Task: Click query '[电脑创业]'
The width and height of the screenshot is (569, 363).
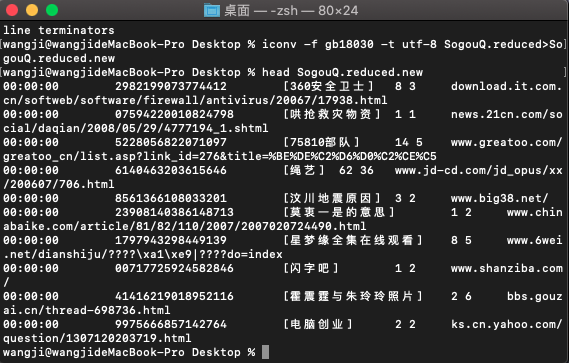Action: 318,324
